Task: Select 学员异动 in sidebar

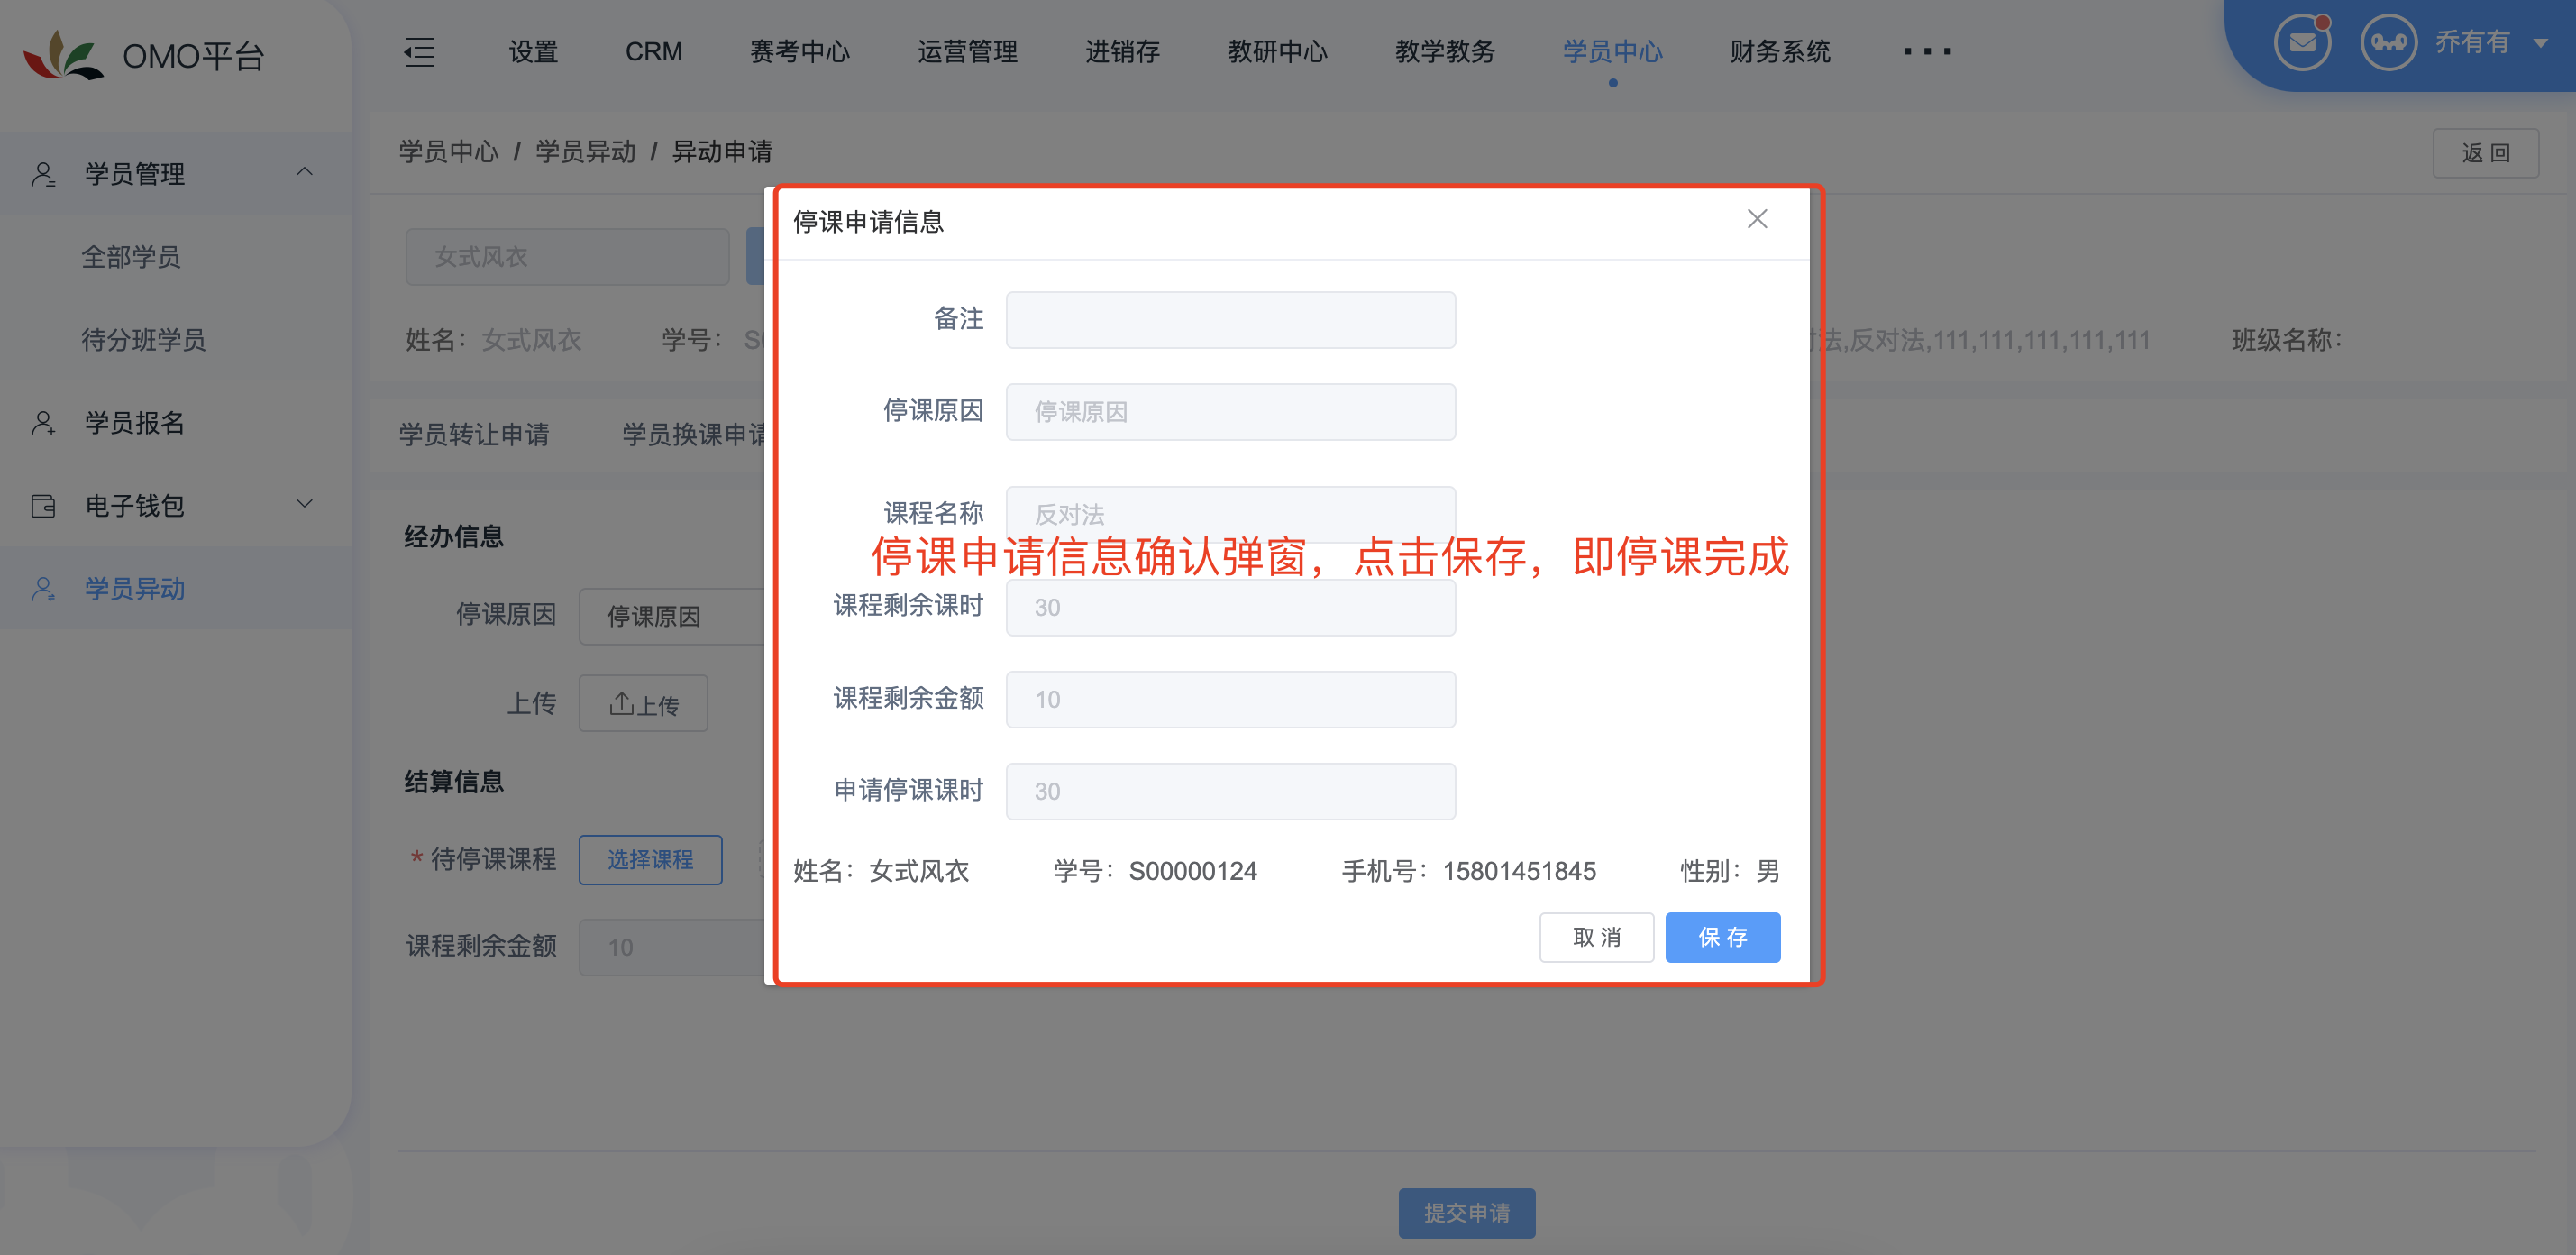Action: 135,589
